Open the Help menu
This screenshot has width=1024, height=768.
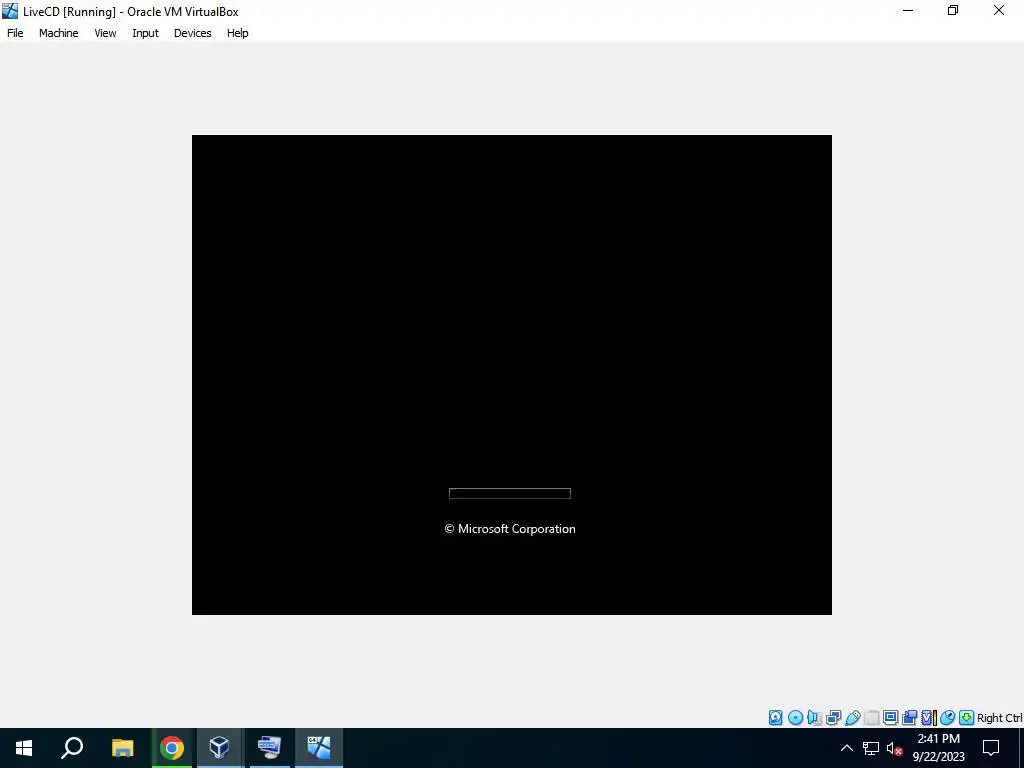[238, 33]
